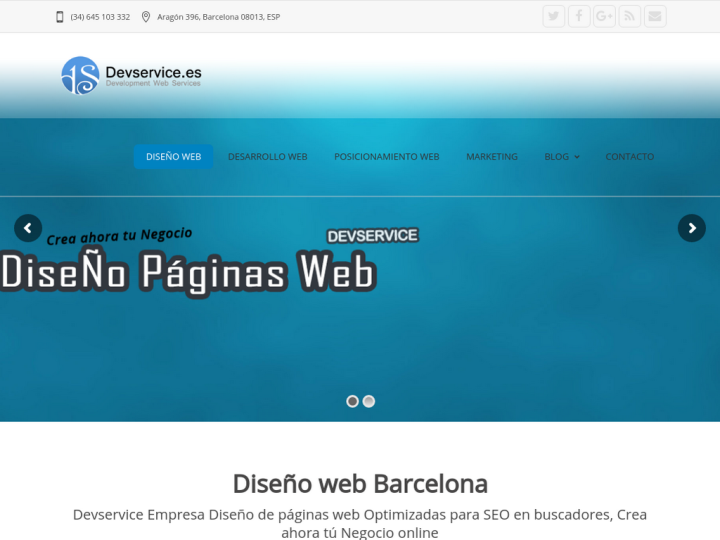The height and width of the screenshot is (540, 720).
Task: Open the Desarrollo Web menu item
Action: coord(267,157)
